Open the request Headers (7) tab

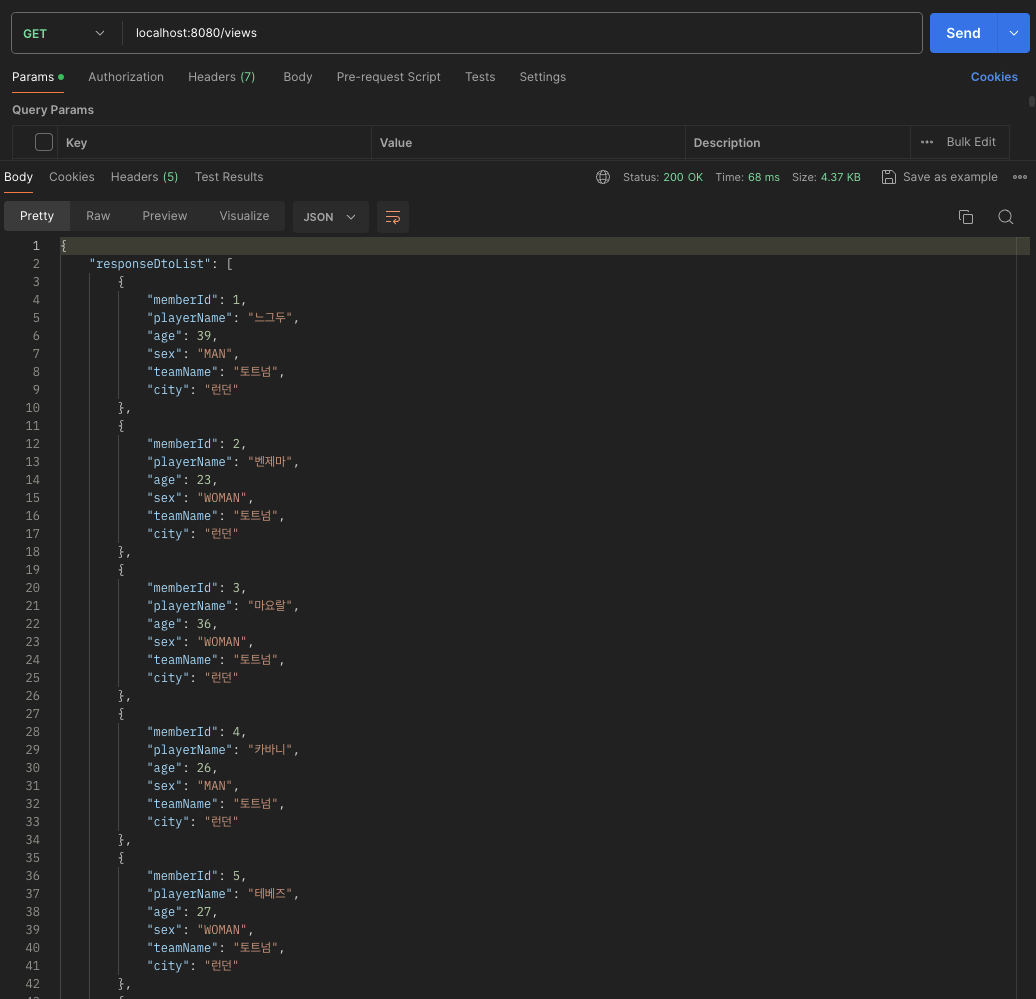coord(221,77)
